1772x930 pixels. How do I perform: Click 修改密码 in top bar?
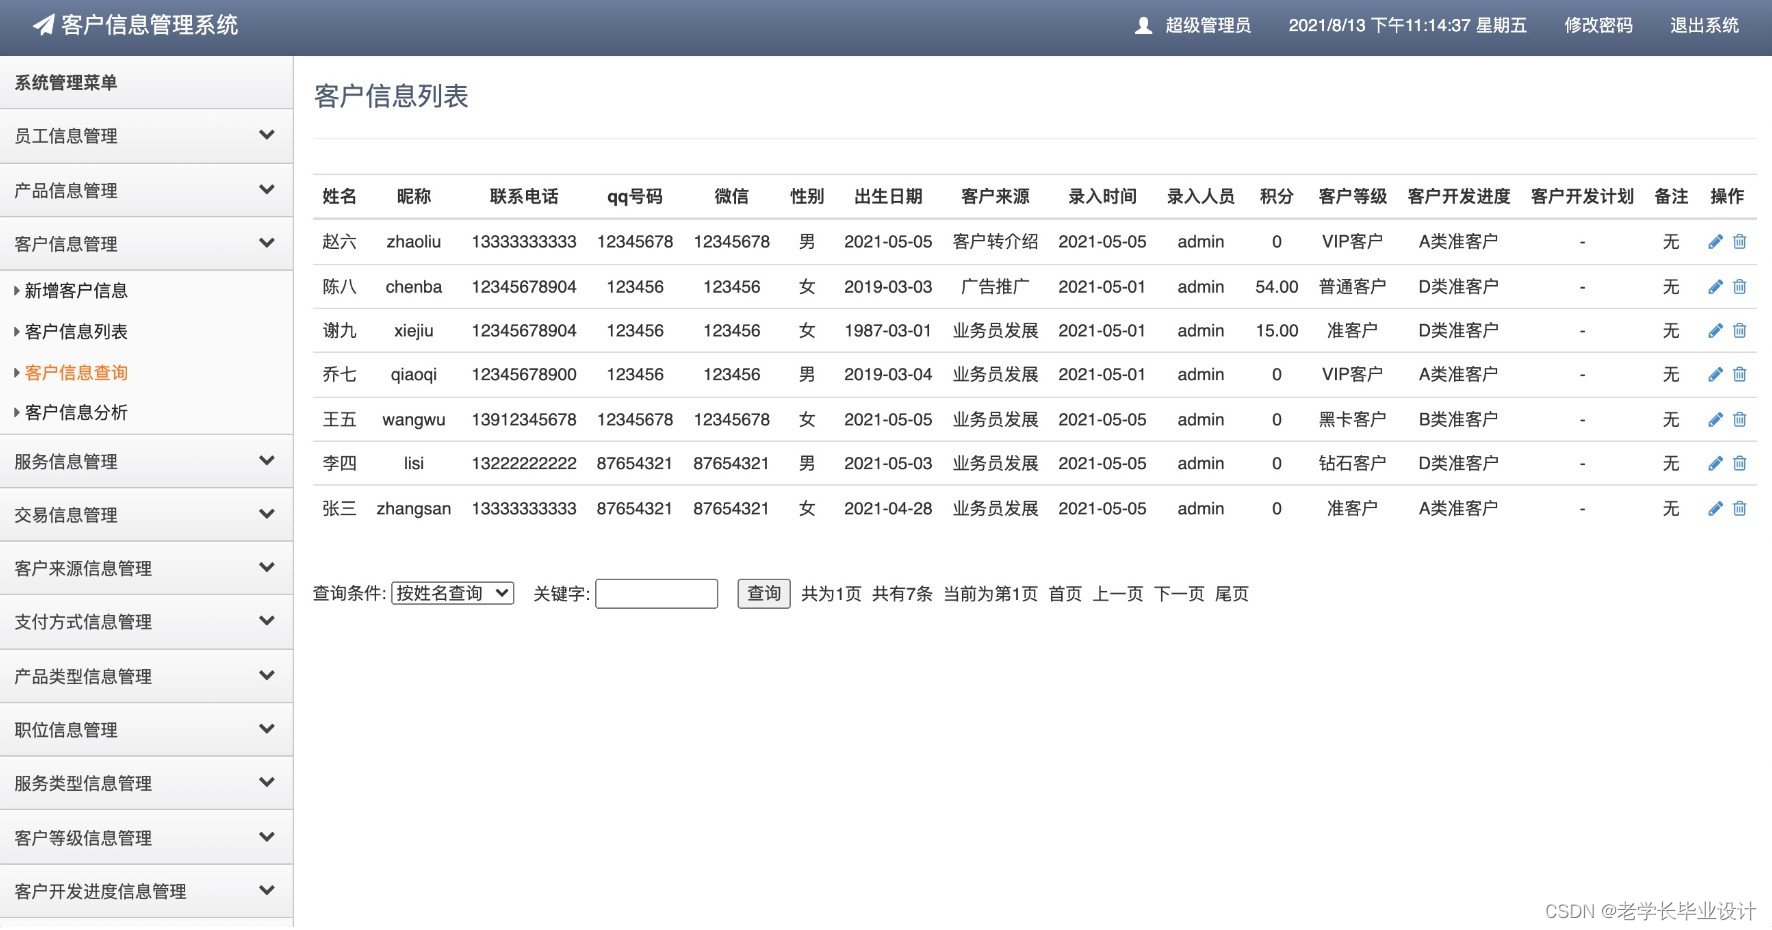pyautogui.click(x=1598, y=25)
